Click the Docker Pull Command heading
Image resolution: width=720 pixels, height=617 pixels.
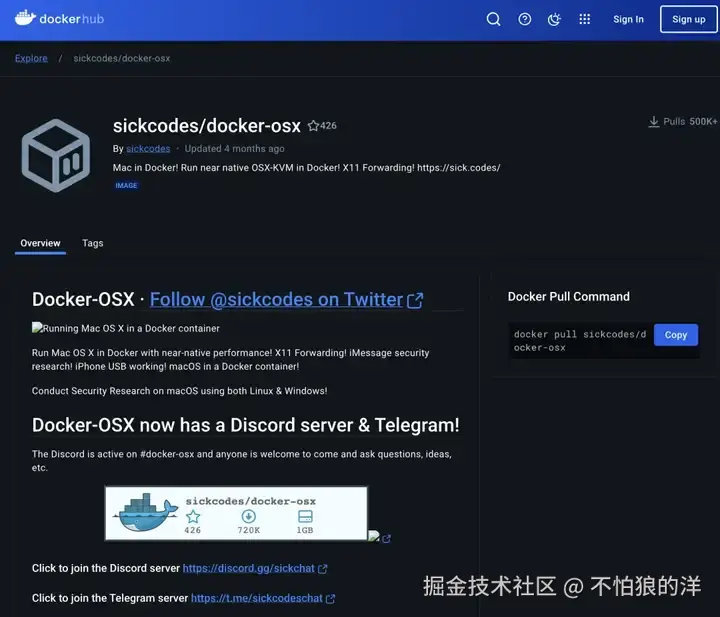coord(568,297)
